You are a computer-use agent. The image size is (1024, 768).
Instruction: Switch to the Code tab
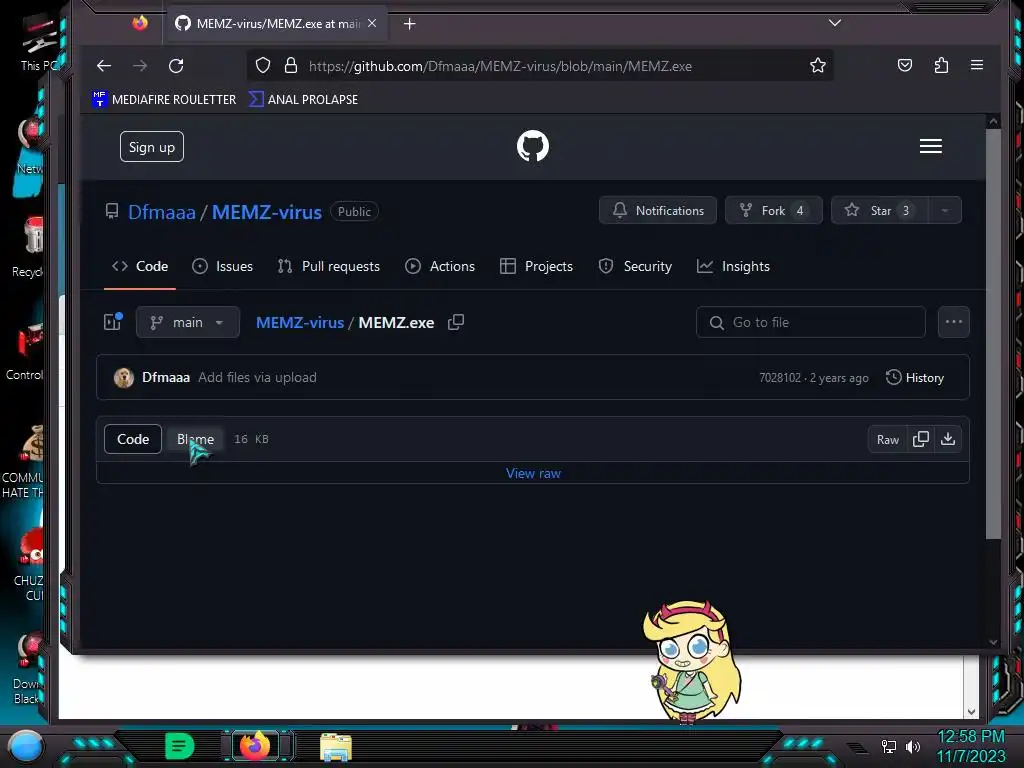[140, 266]
